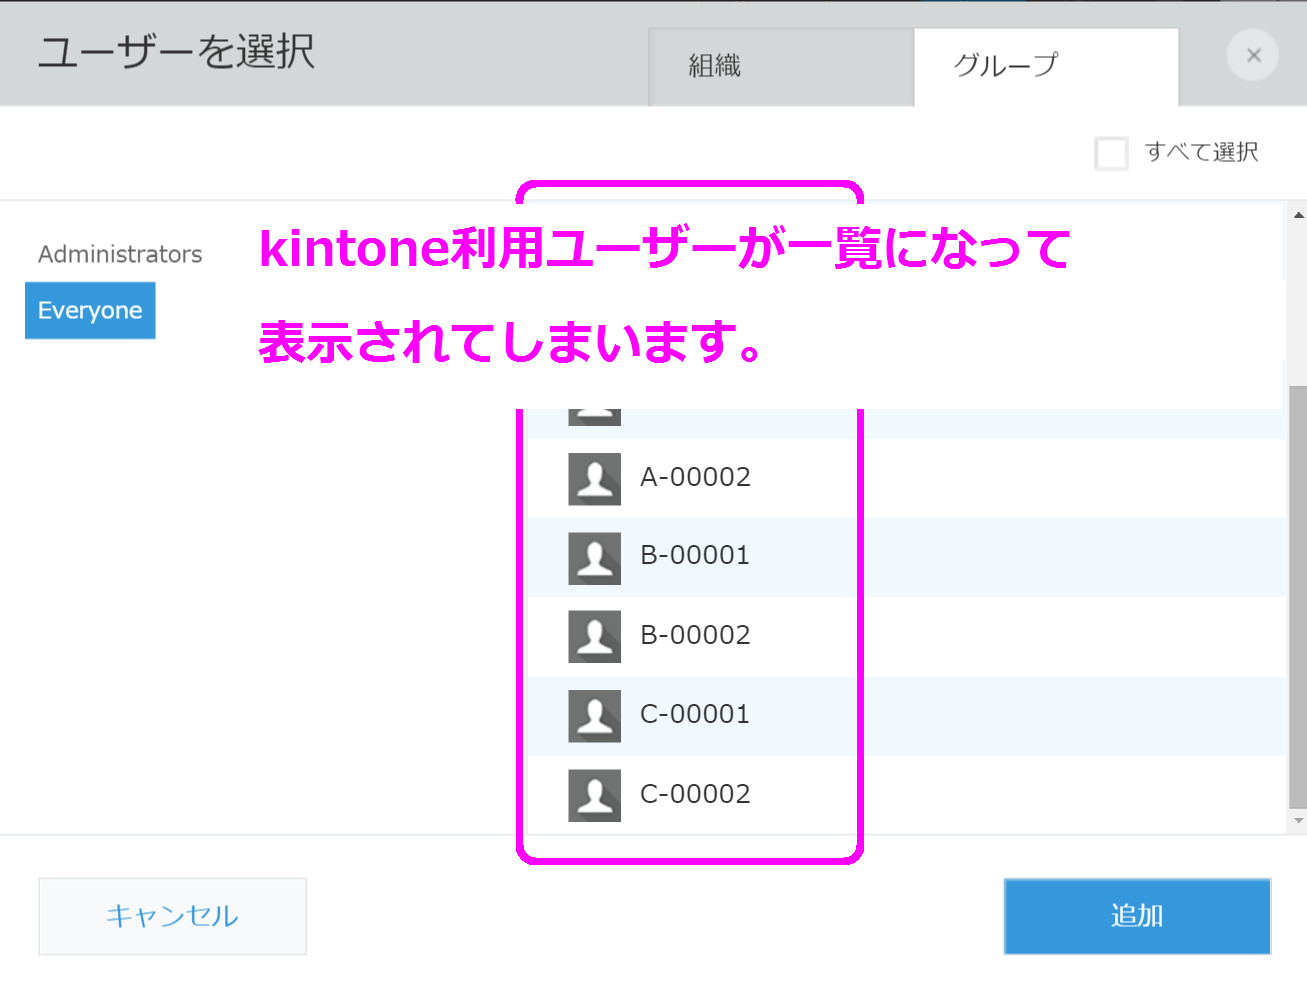The width and height of the screenshot is (1307, 993).
Task: Click the scrollbar up arrow
Action: point(1298,215)
